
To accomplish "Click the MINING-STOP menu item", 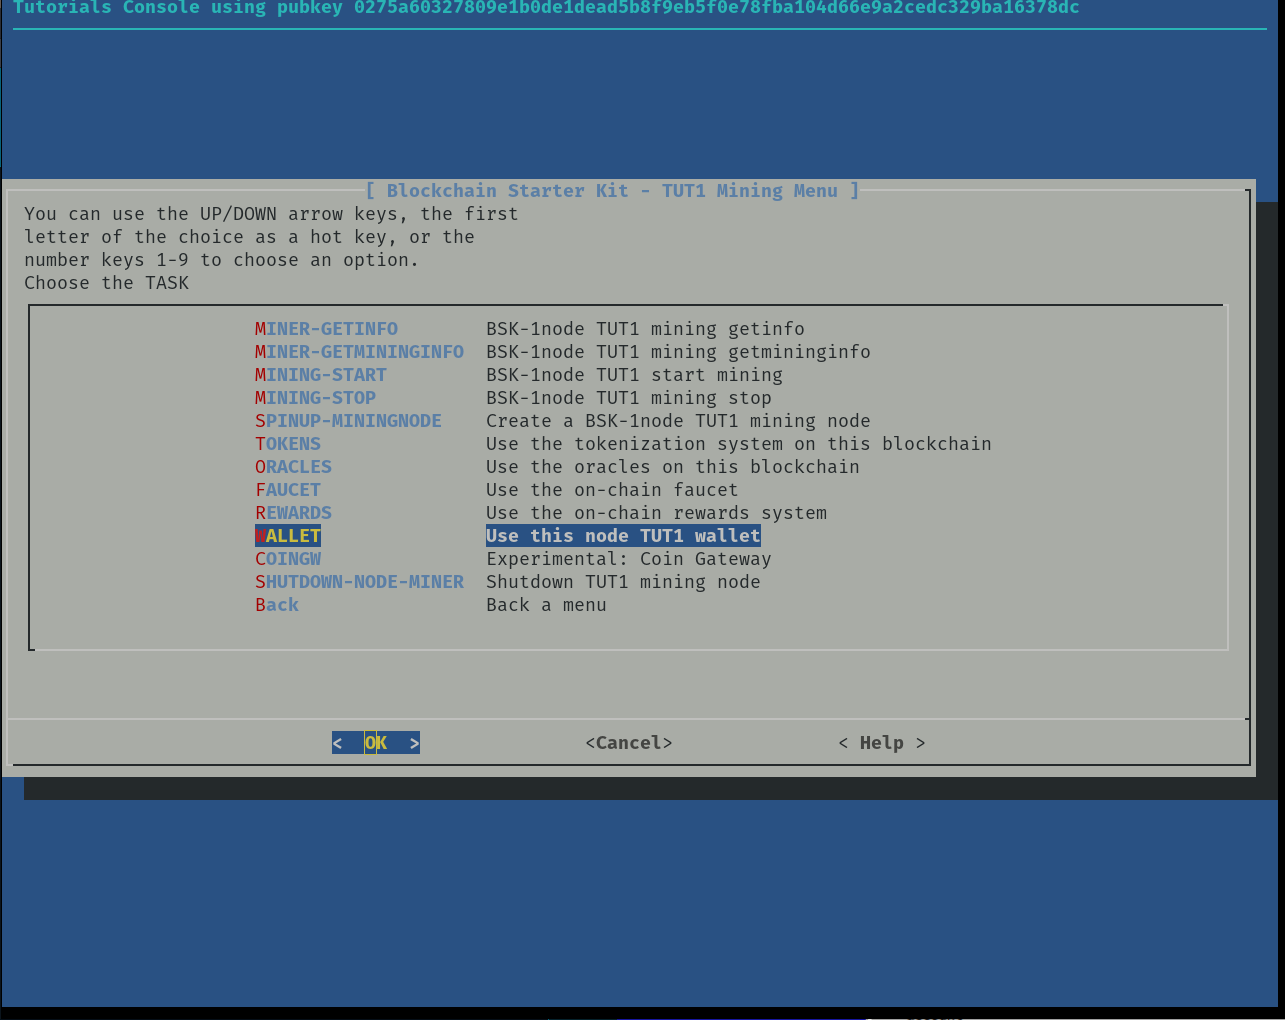I will tap(315, 398).
